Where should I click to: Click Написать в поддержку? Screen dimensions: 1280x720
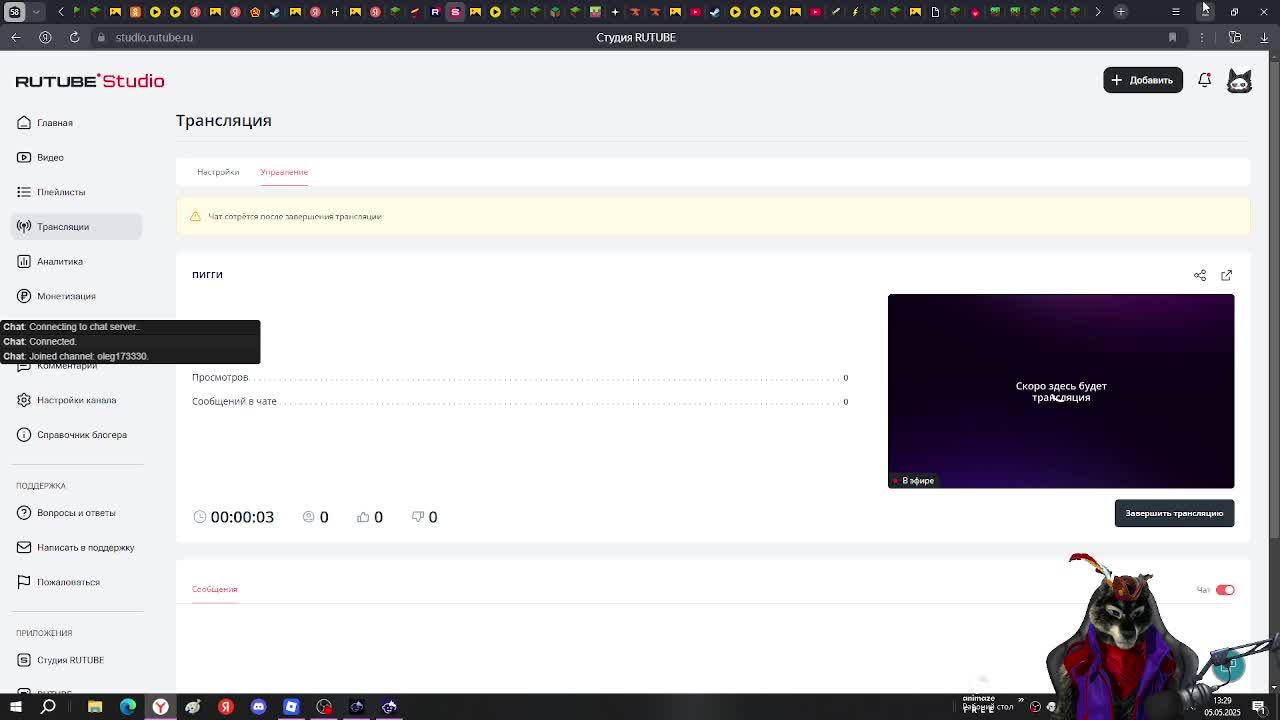pos(85,547)
